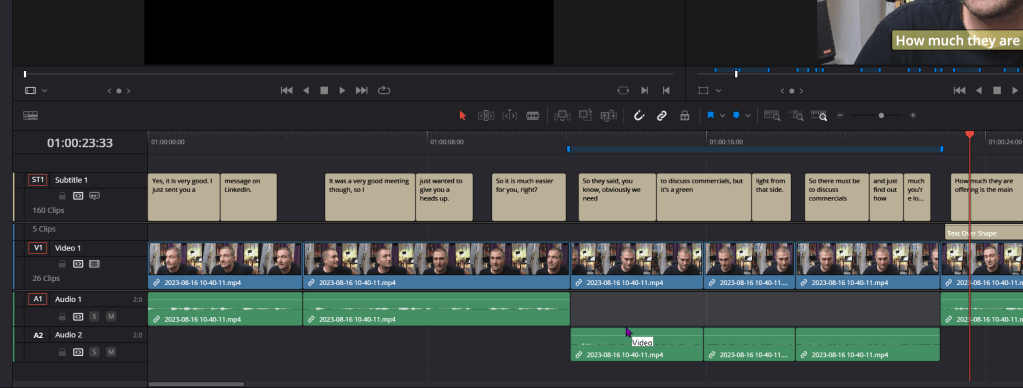Play forward in the source viewer
The height and width of the screenshot is (388, 1023).
point(343,91)
